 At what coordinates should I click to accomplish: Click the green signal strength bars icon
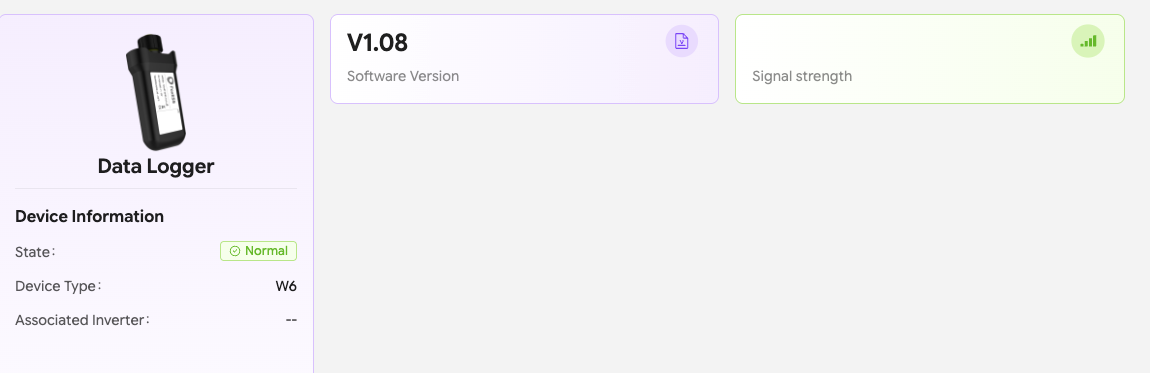(x=1088, y=41)
